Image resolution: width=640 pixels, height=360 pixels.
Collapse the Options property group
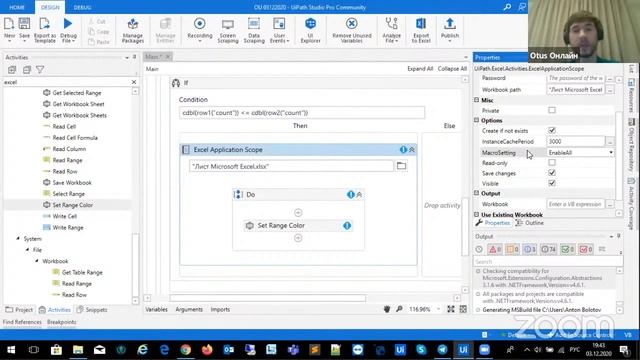point(476,120)
